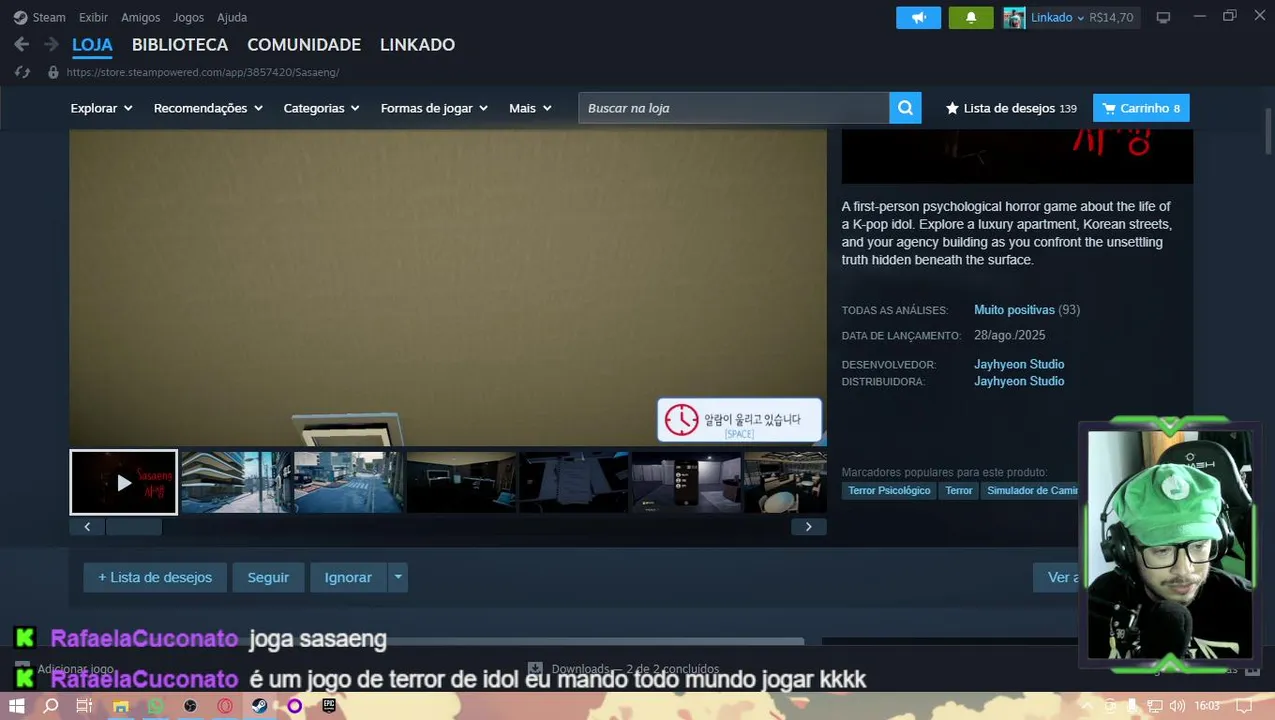
Task: Select the apartment exterior screenshot thumbnail
Action: coord(237,482)
